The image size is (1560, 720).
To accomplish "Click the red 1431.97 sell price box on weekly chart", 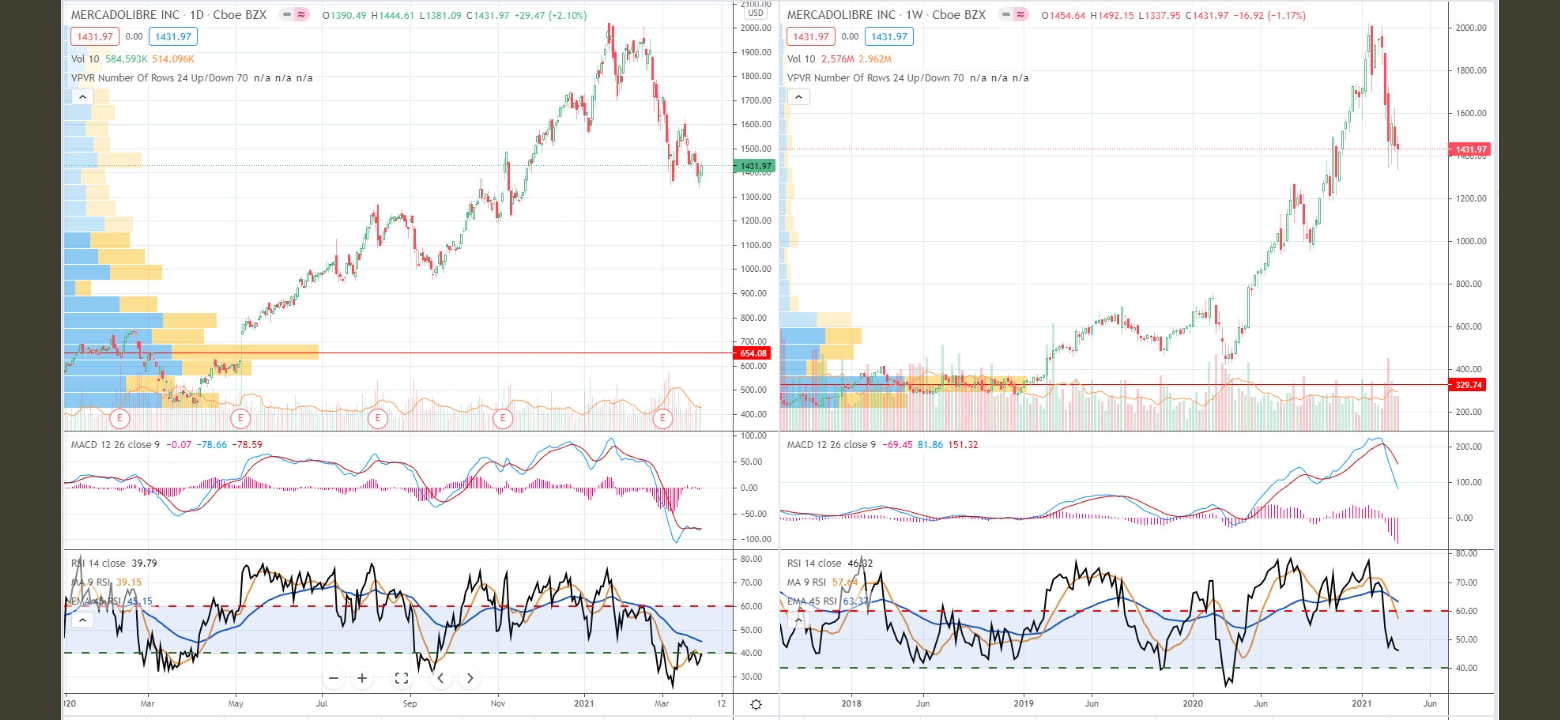I will click(x=810, y=37).
